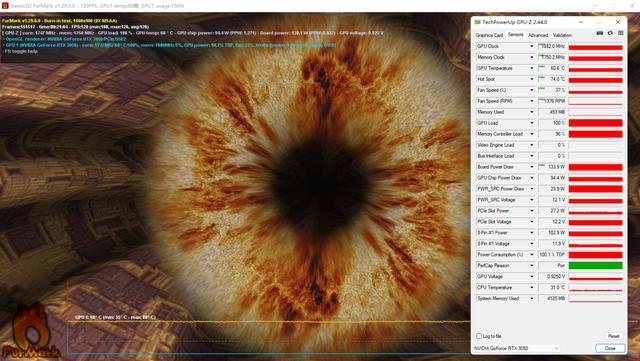
Task: Open the PerfCap Reason dropdown
Action: click(531, 266)
